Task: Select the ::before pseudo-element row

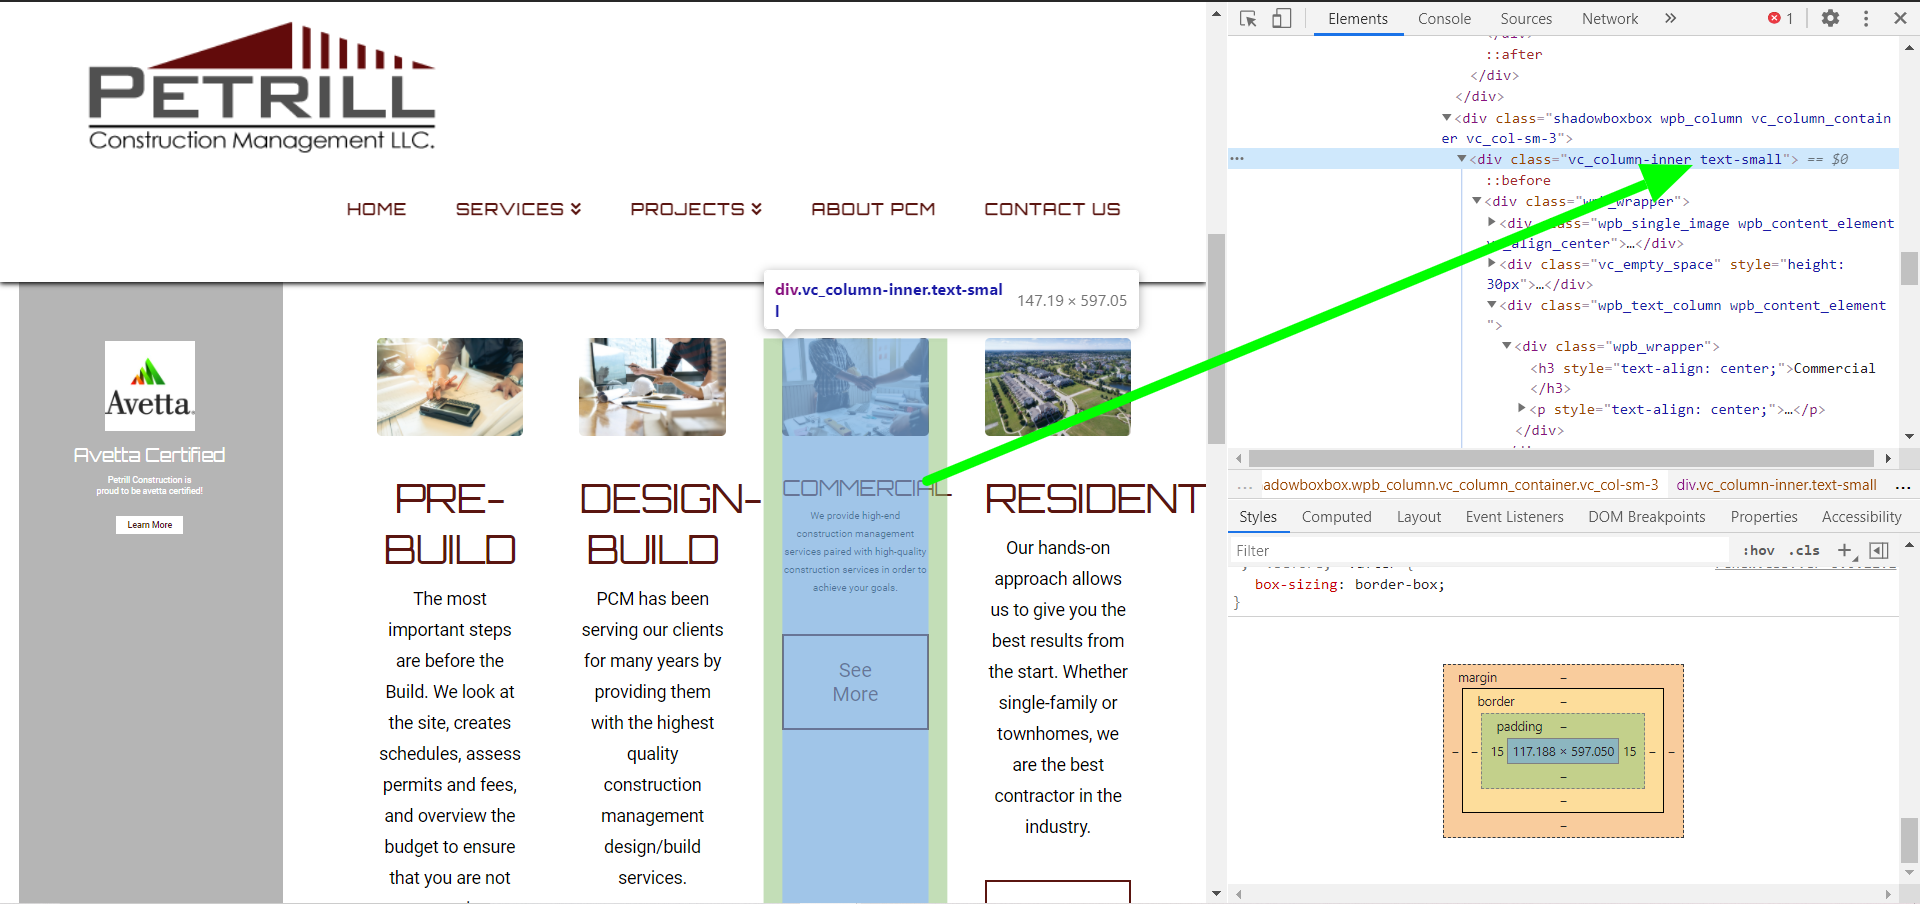Action: coord(1518,181)
